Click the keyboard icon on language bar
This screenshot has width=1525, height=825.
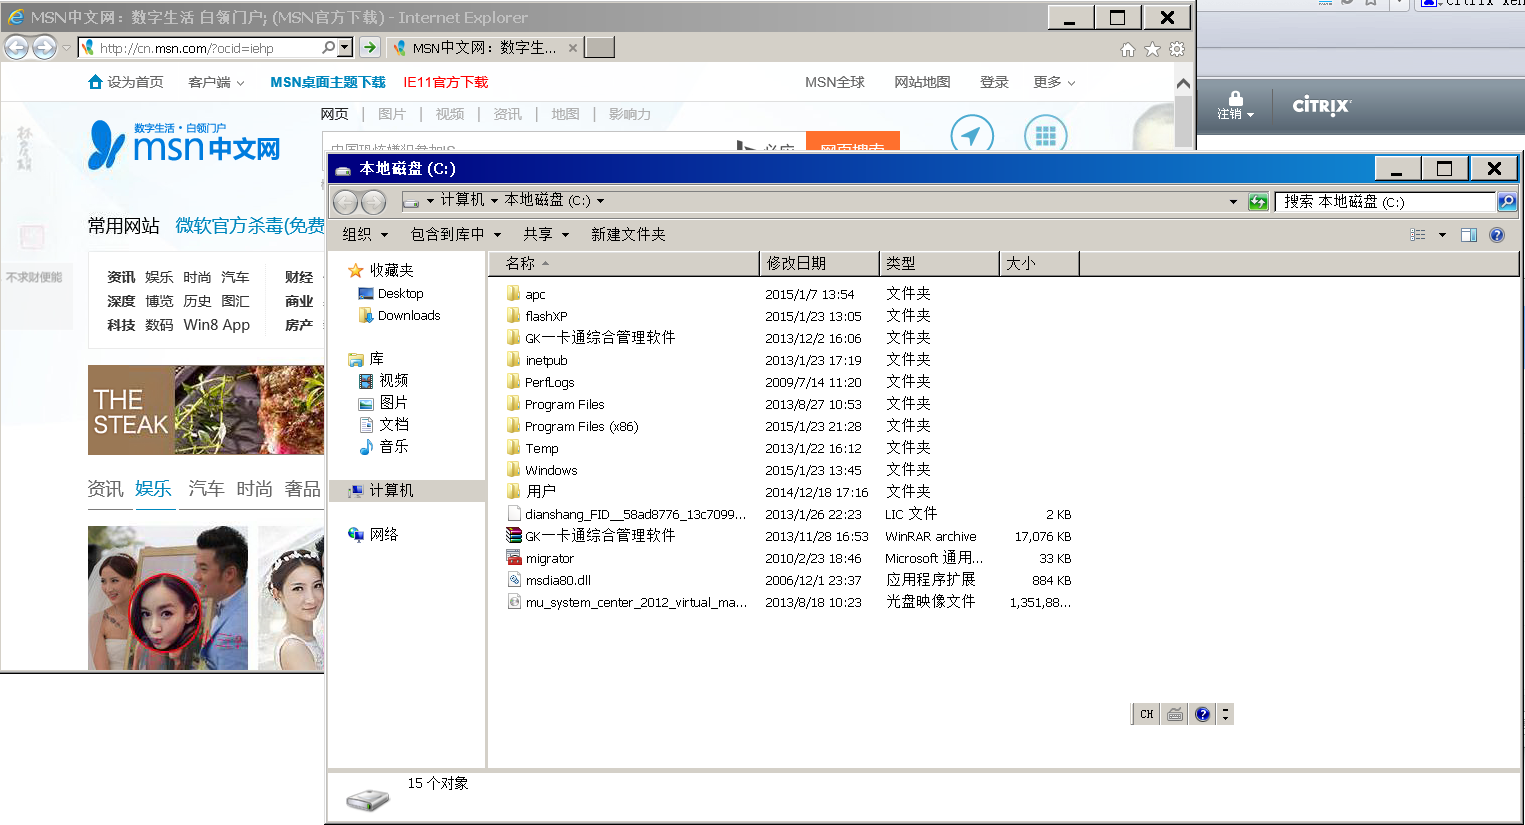click(1175, 714)
